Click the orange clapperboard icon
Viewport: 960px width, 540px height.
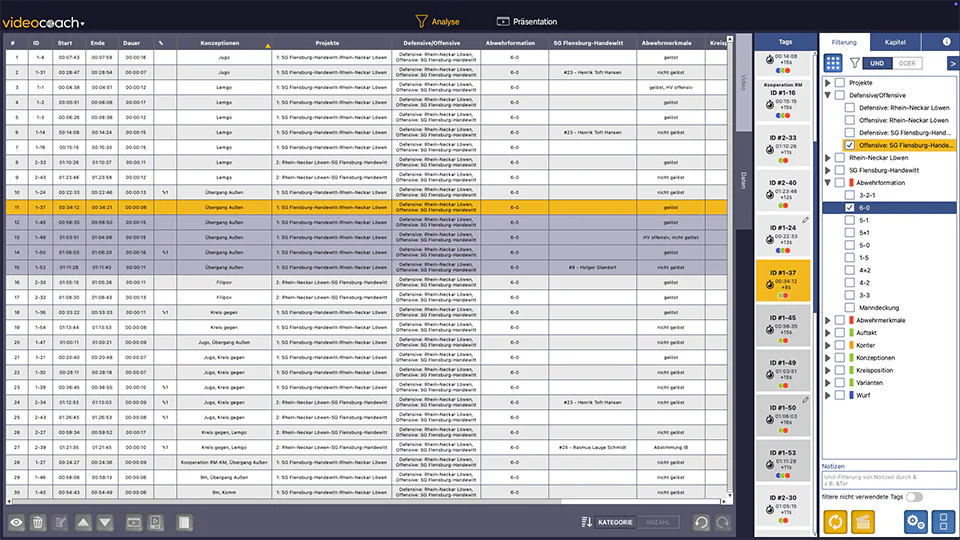click(863, 522)
